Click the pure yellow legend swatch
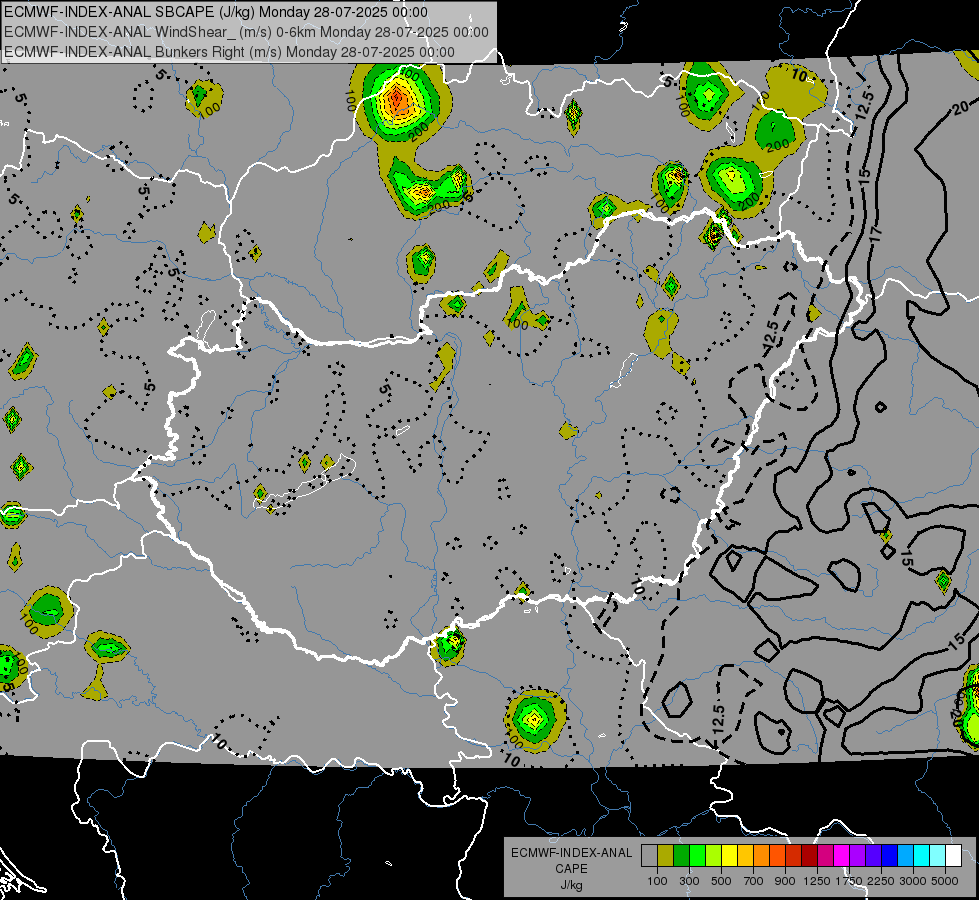 pyautogui.click(x=729, y=856)
